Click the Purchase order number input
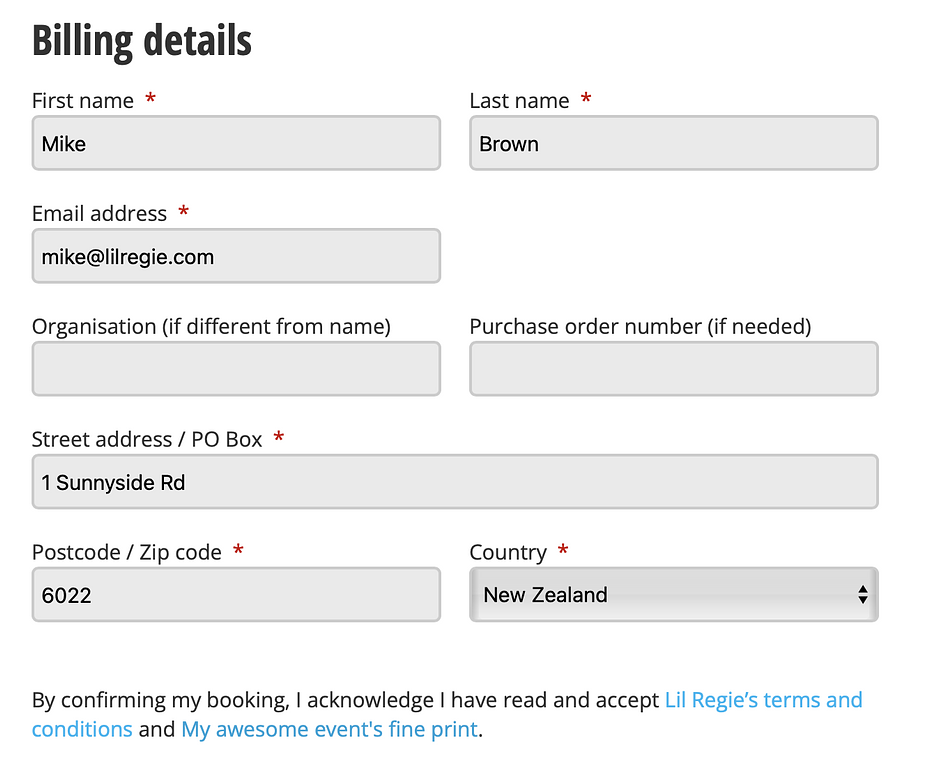930x768 pixels. (x=674, y=368)
